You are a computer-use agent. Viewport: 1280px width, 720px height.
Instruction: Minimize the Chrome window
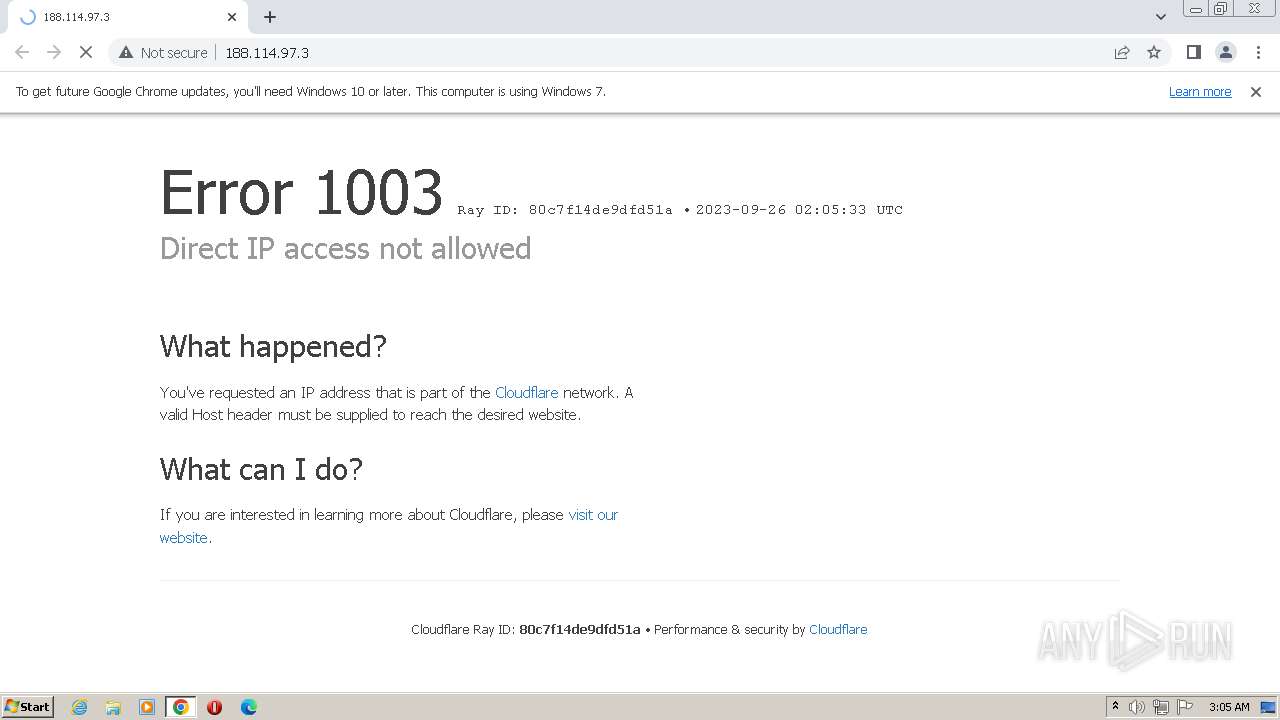pos(1195,9)
